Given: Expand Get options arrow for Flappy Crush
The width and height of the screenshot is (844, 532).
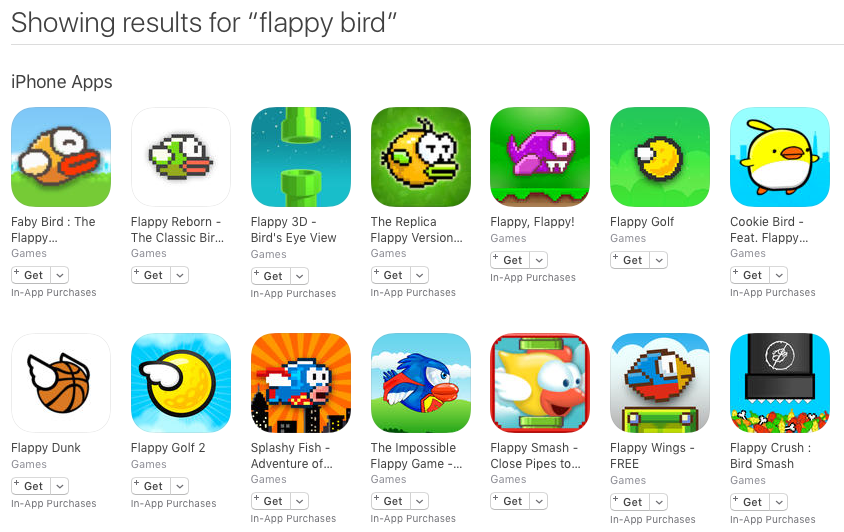Looking at the screenshot, I should [778, 502].
